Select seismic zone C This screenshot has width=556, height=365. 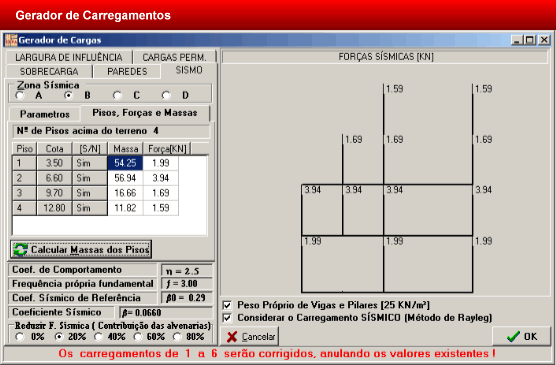117,95
